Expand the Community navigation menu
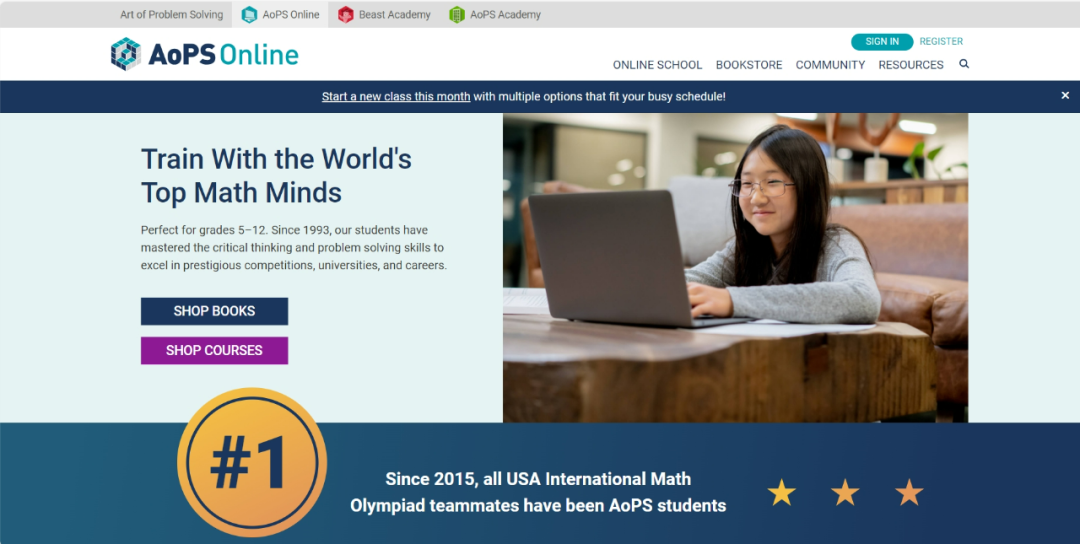 pyautogui.click(x=830, y=65)
